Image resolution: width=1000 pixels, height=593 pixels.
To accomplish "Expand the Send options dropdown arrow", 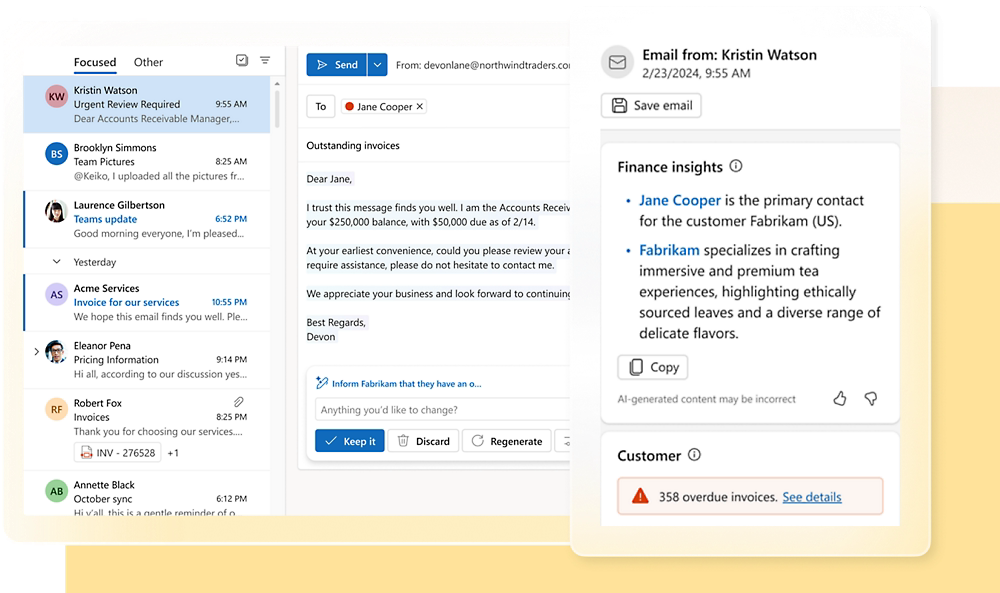I will click(x=377, y=65).
